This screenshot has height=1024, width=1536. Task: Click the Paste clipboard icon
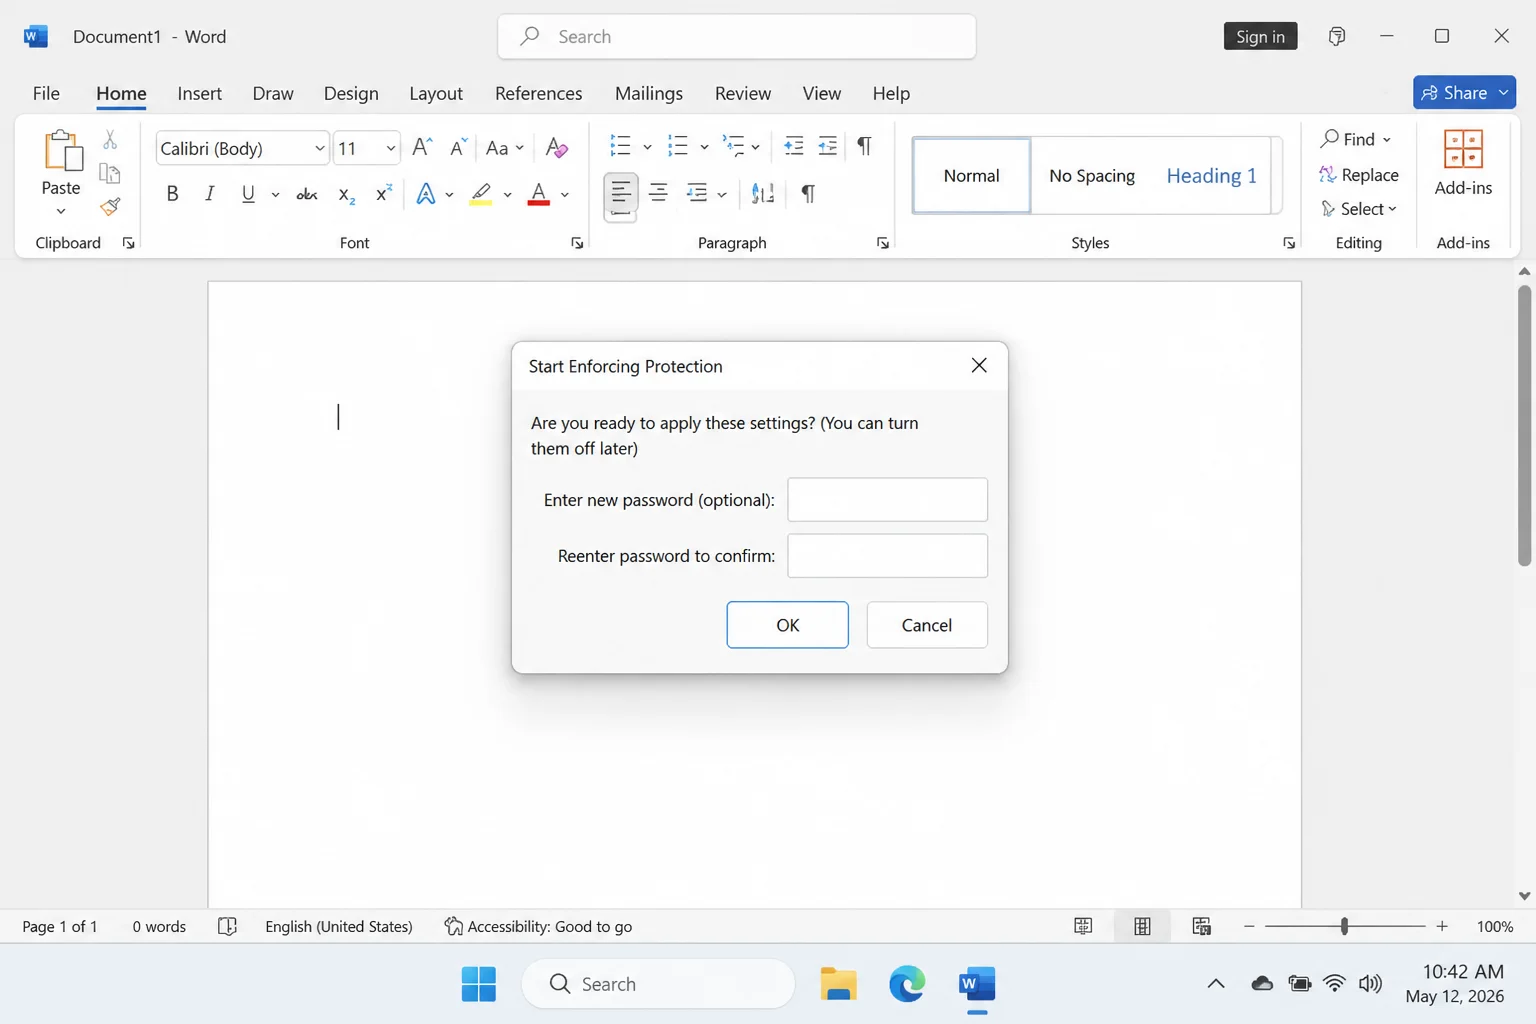pos(62,151)
